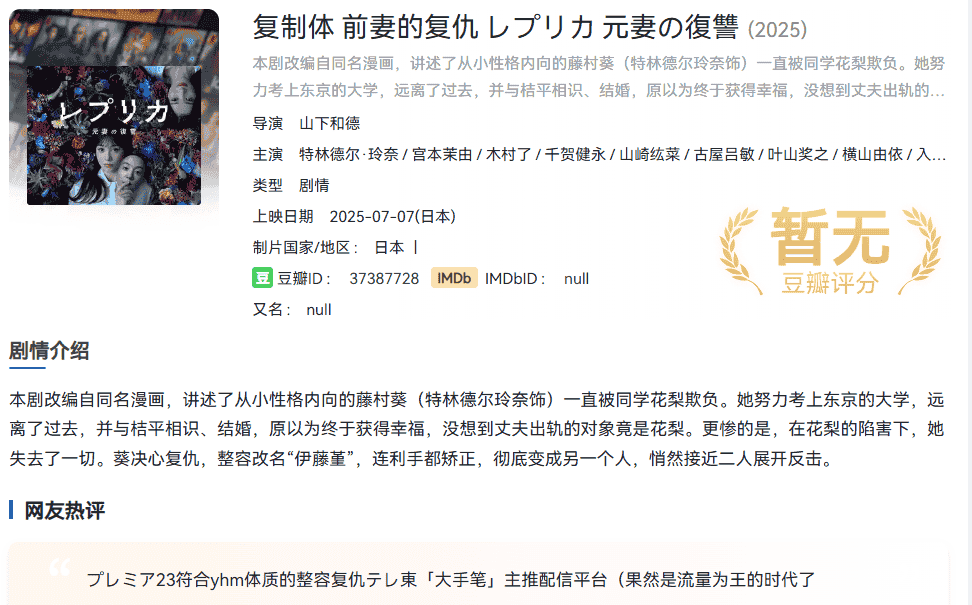Select the 剧情 genre tag
This screenshot has height=605, width=972.
coord(314,185)
